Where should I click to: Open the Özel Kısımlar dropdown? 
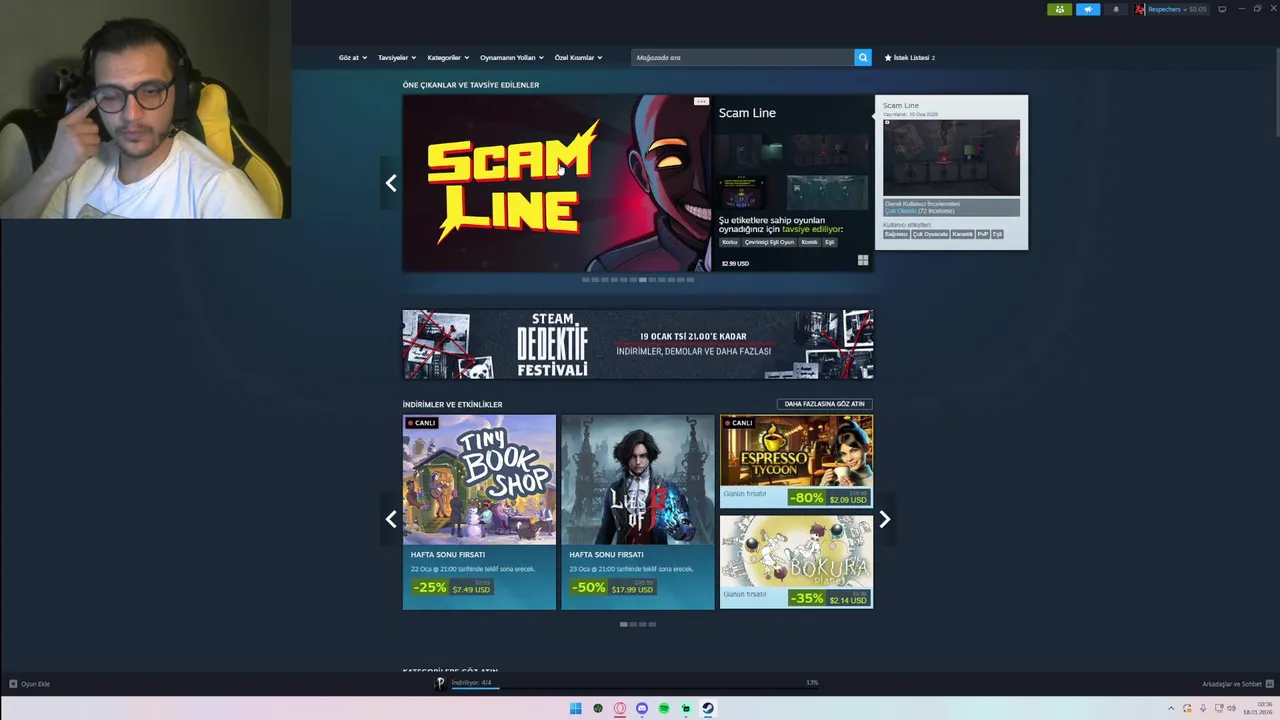click(x=578, y=57)
